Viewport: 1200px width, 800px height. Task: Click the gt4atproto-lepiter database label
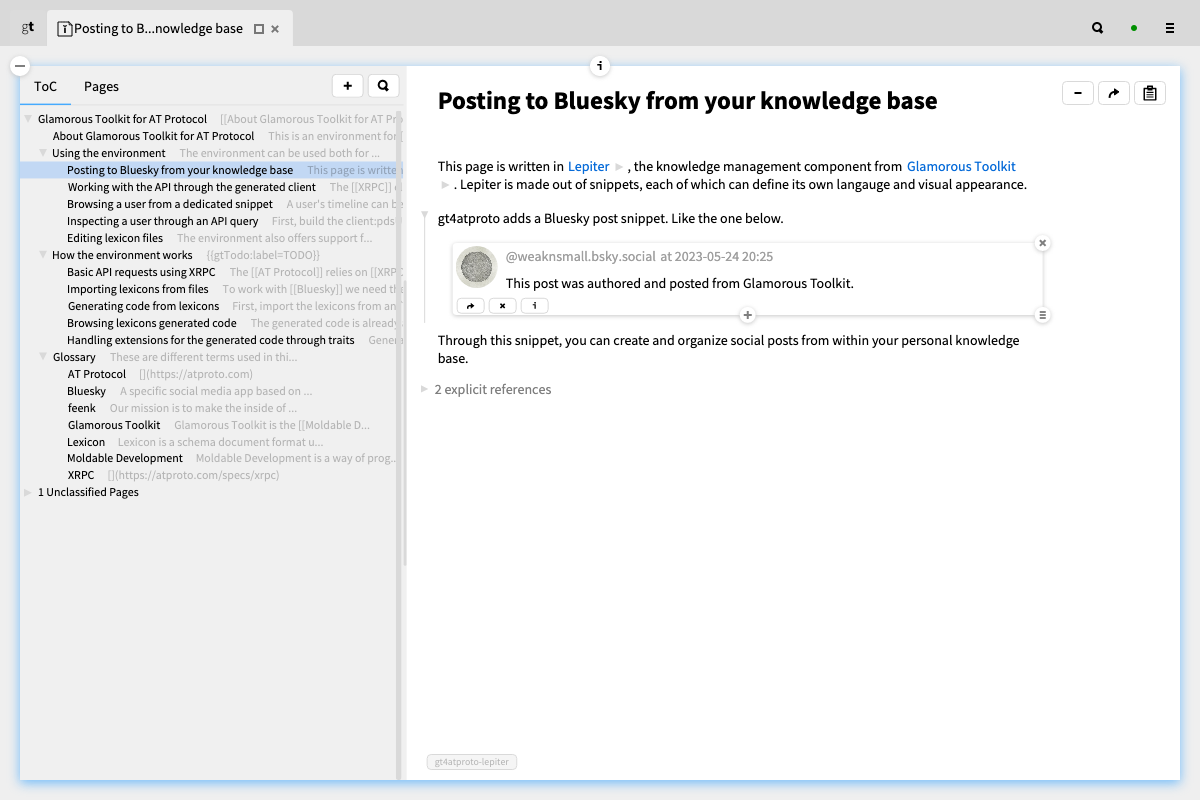pos(472,762)
